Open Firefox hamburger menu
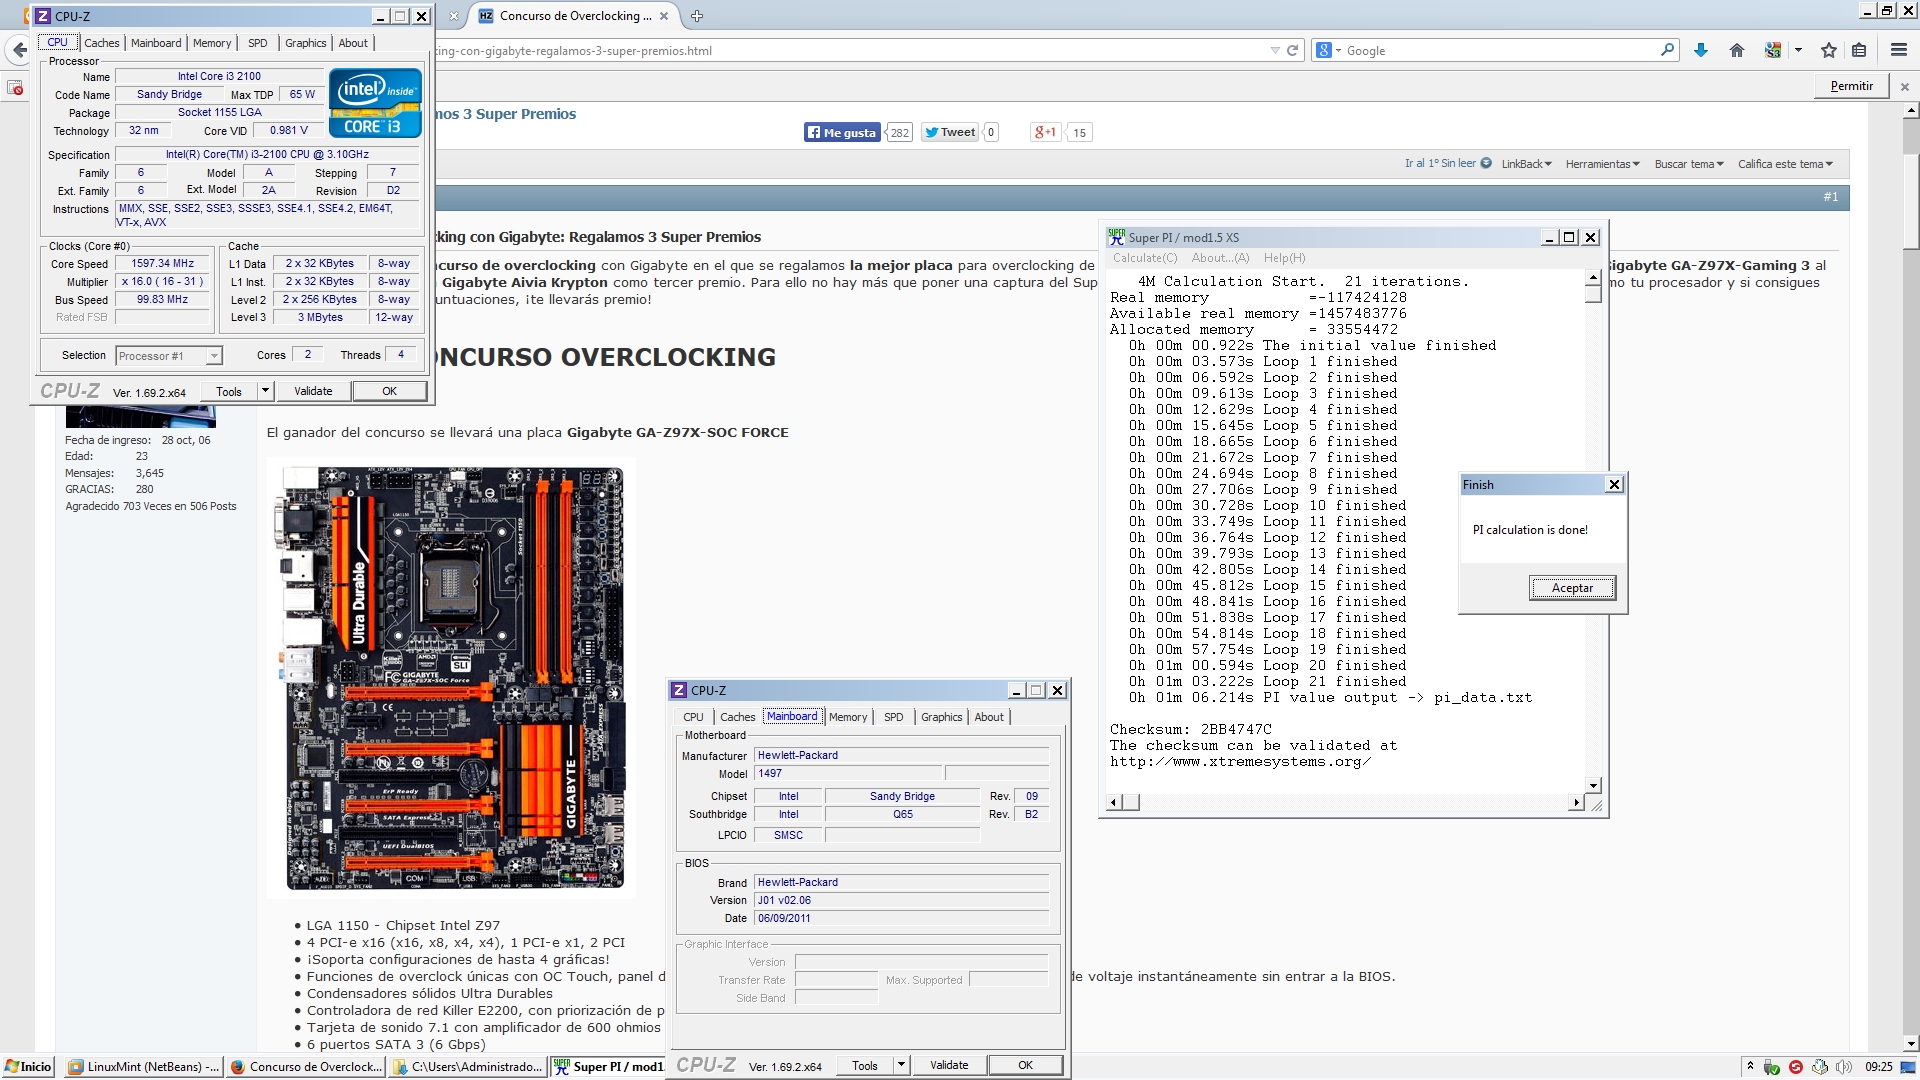Viewport: 1920px width, 1080px height. 1898,50
